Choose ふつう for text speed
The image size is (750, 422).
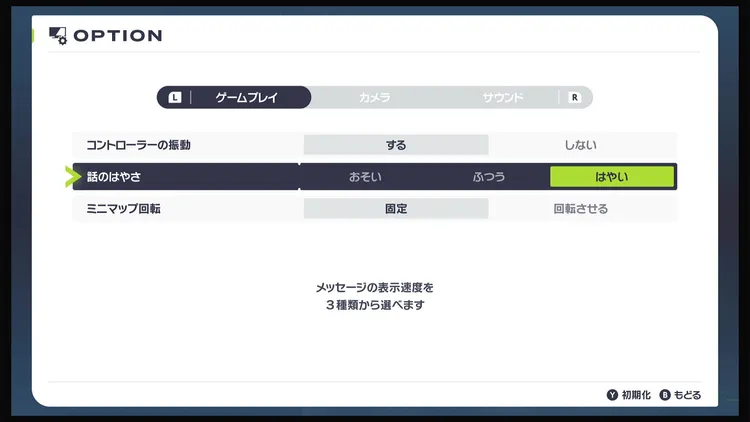(x=488, y=177)
